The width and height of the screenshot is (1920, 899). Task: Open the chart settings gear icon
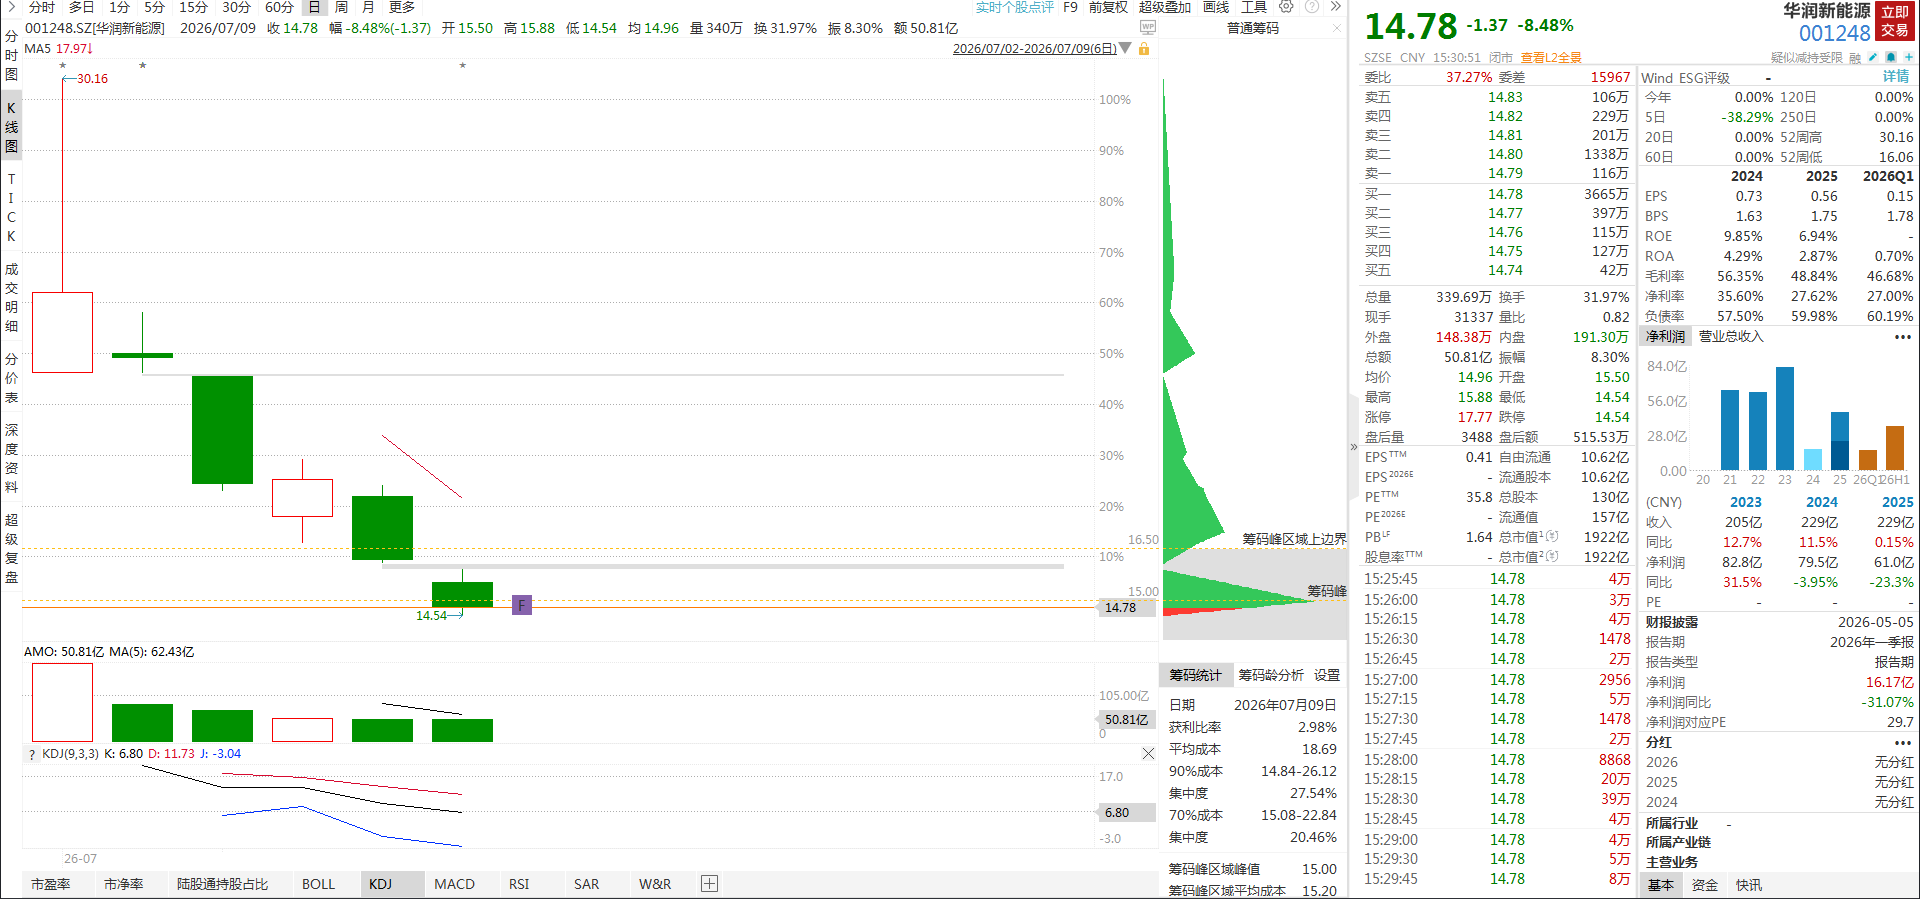pos(1286,7)
